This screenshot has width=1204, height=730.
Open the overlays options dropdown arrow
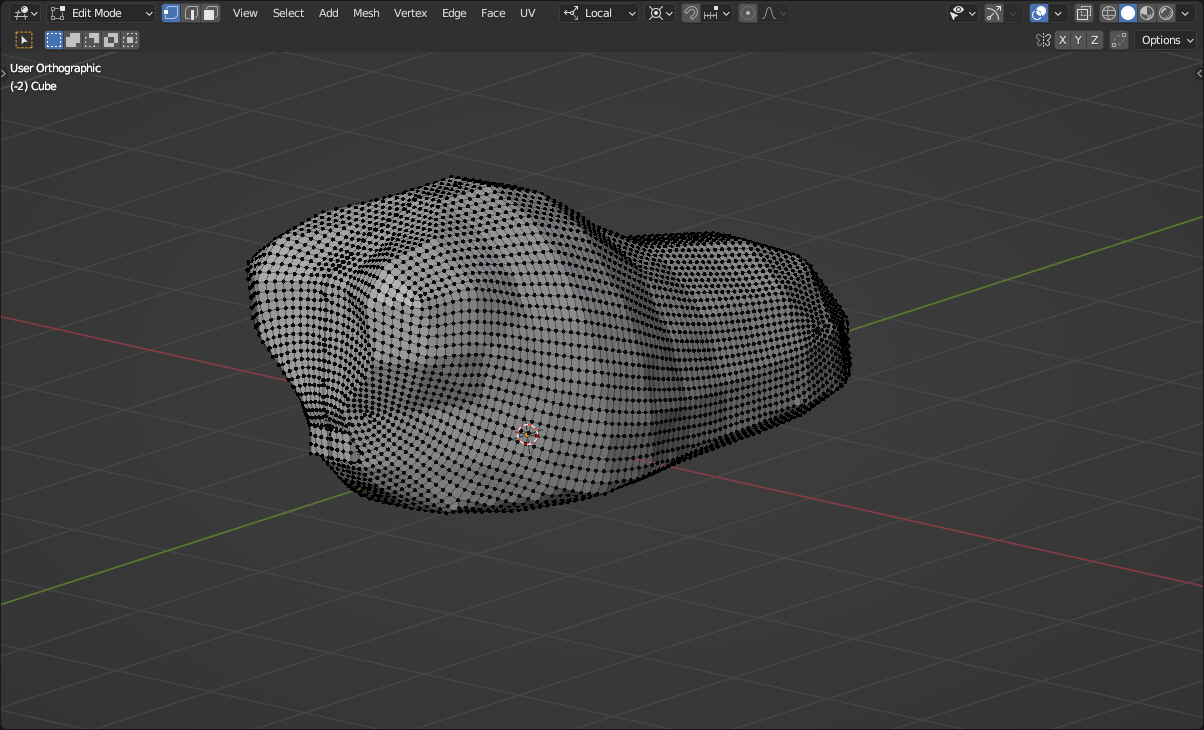tap(1058, 13)
